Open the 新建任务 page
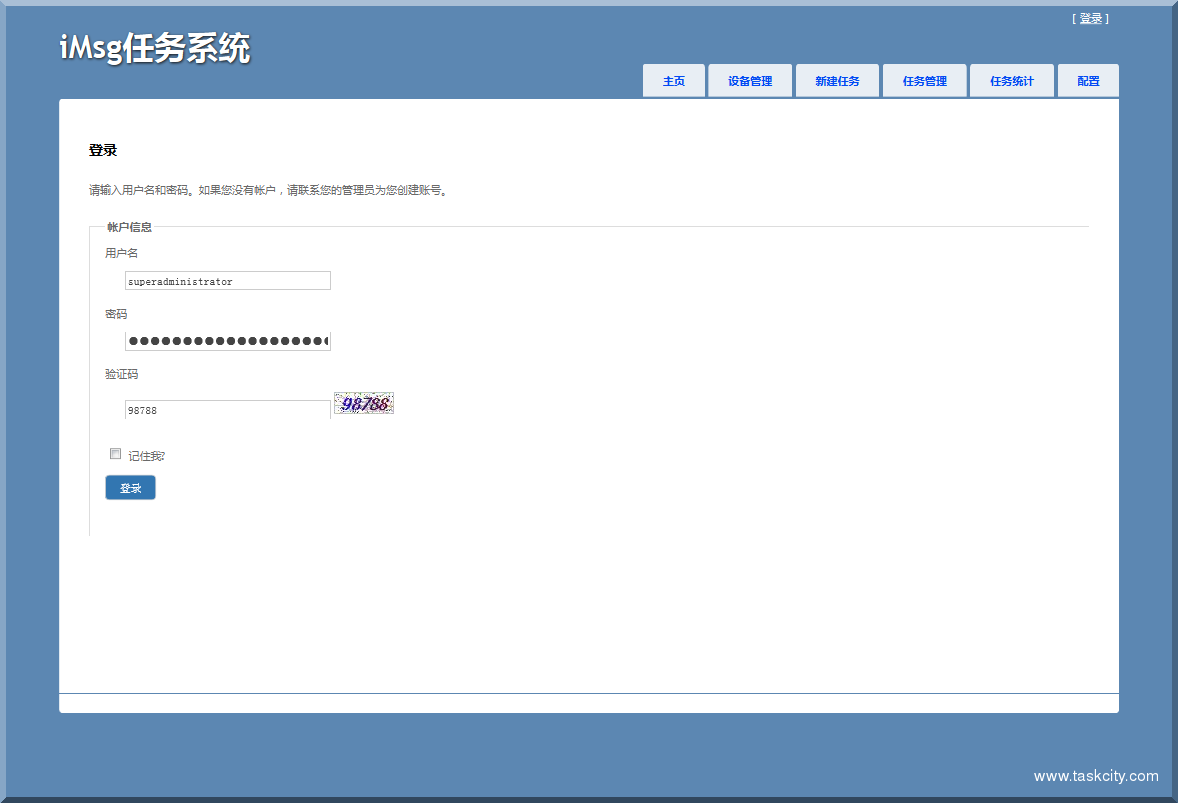The width and height of the screenshot is (1178, 803). 836,80
